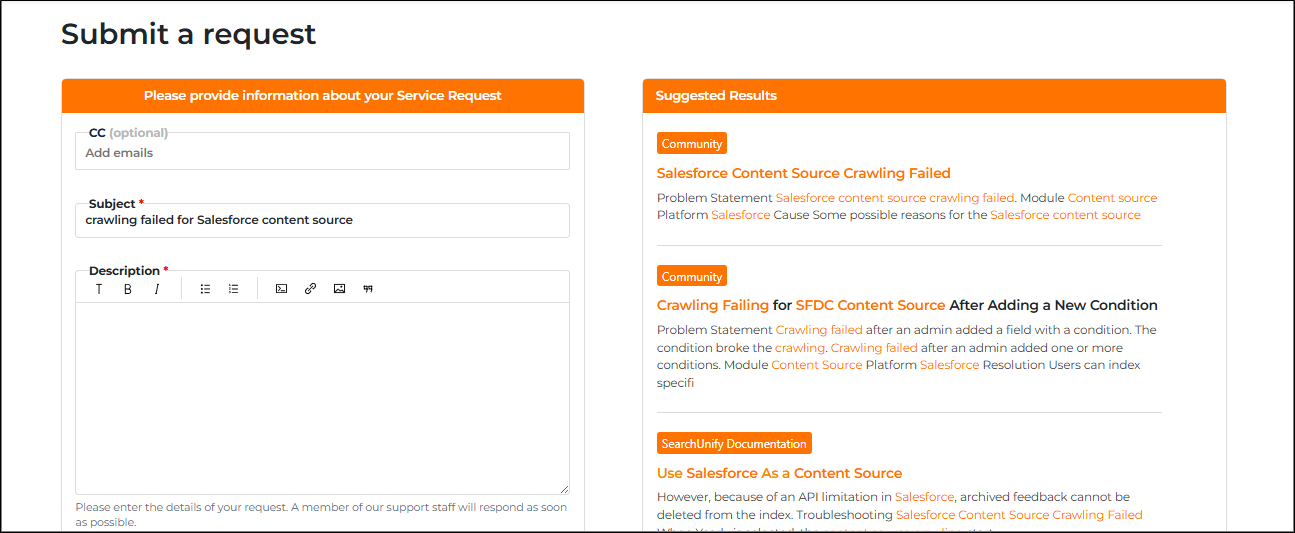Insert a bulleted list
Viewport: 1295px width, 533px height.
tap(205, 289)
